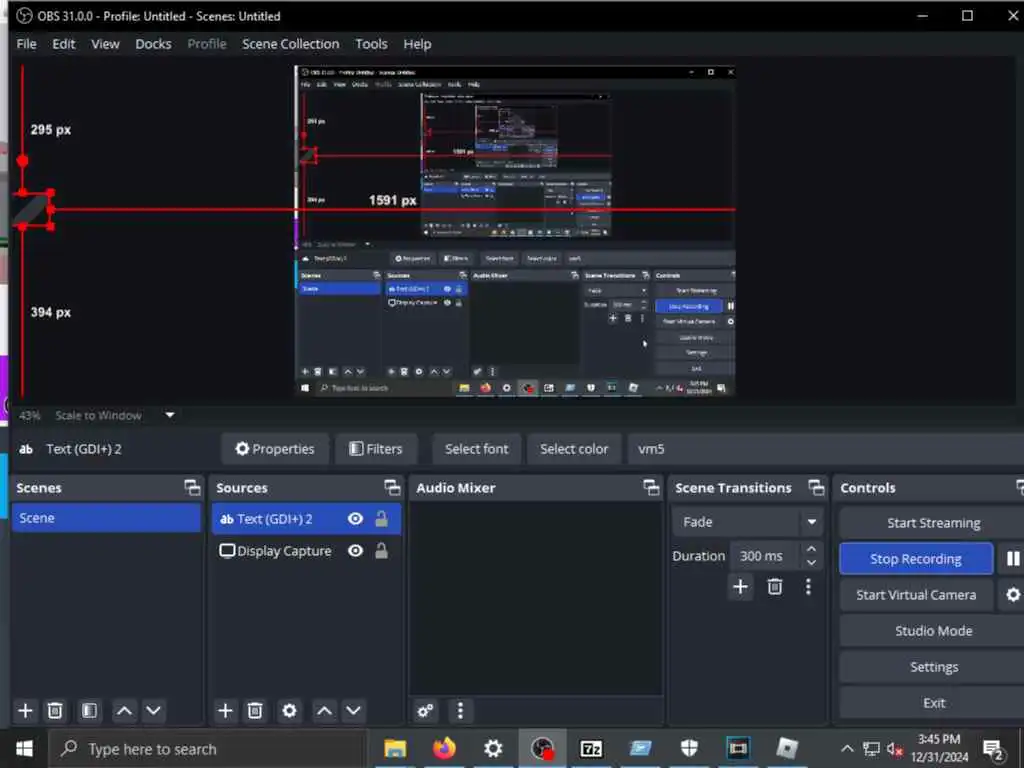Open the Help menu

point(417,44)
